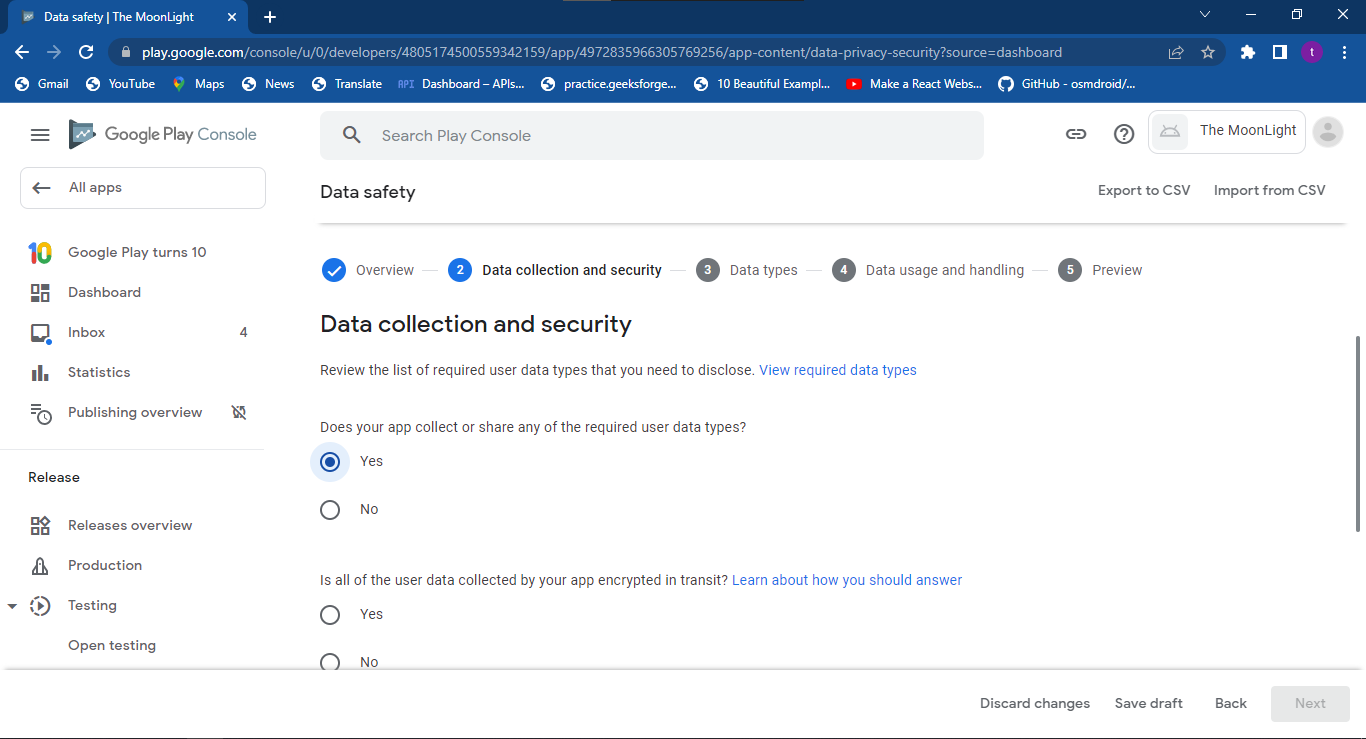Screen dimensions: 1366x739
Task: Open Chrome profile avatar
Action: click(1312, 52)
